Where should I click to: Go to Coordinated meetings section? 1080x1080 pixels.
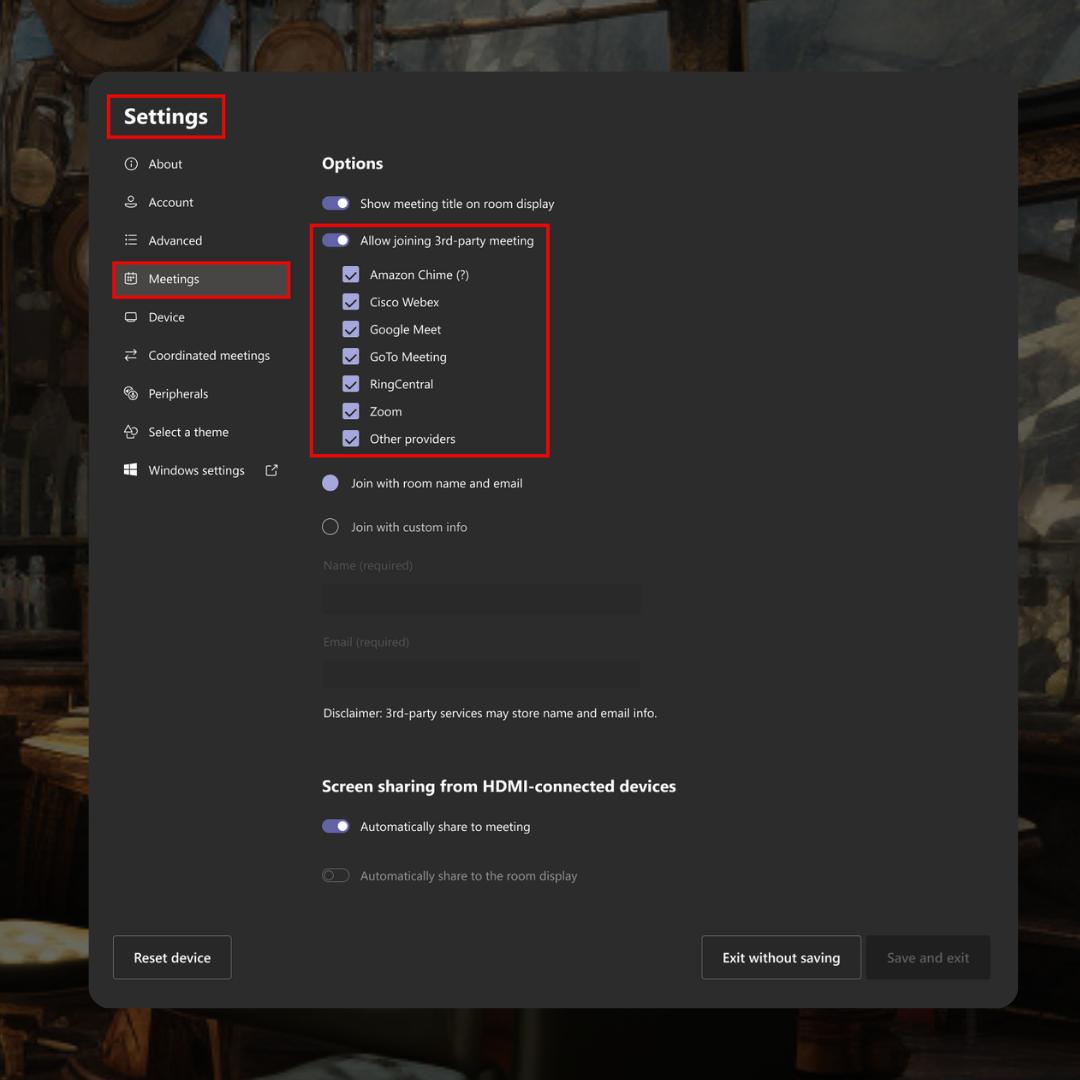pyautogui.click(x=209, y=355)
